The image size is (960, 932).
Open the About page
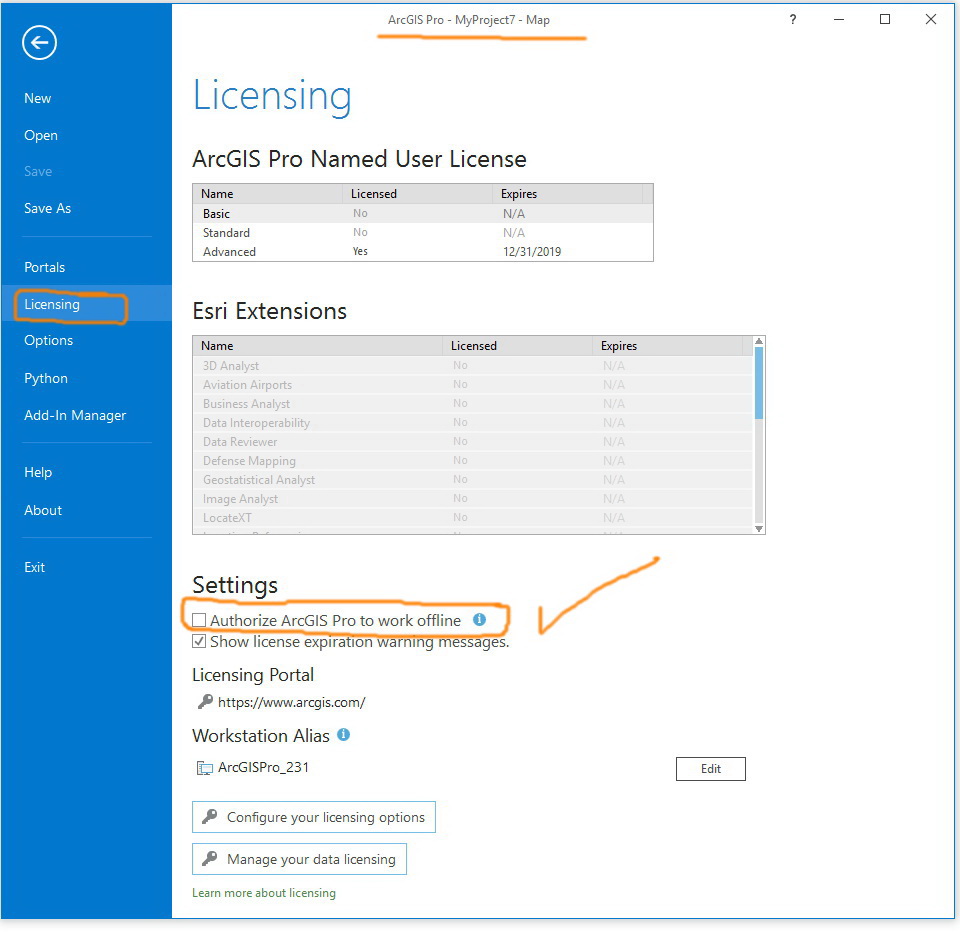[43, 510]
